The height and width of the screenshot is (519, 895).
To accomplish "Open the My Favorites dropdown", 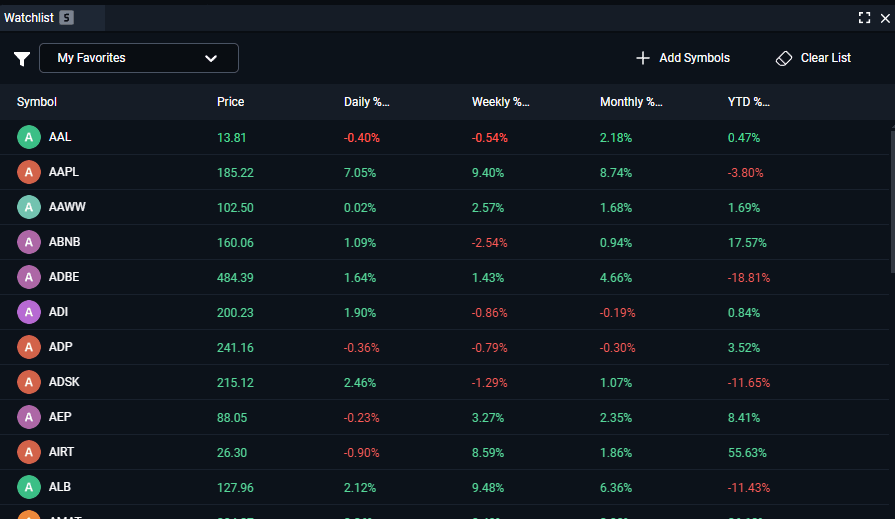I will (139, 58).
